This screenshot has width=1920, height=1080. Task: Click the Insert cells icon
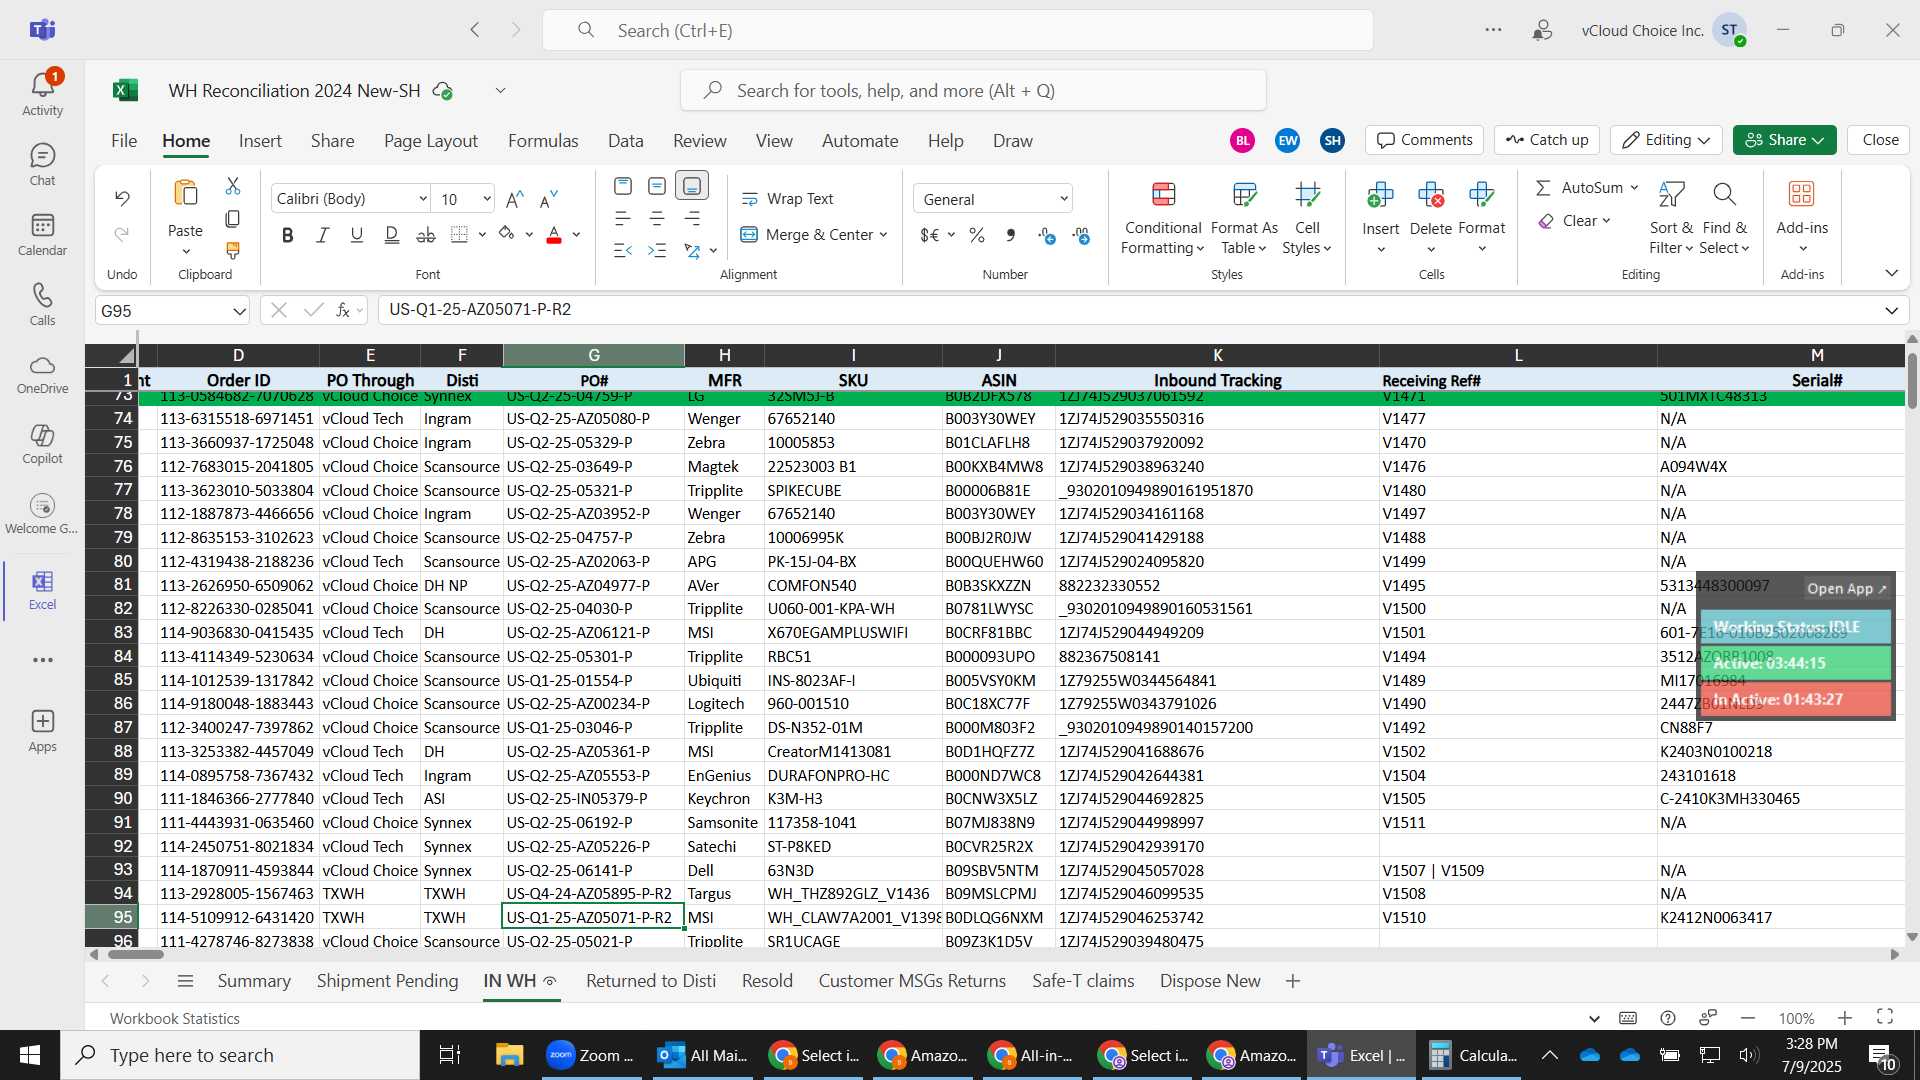(1380, 195)
